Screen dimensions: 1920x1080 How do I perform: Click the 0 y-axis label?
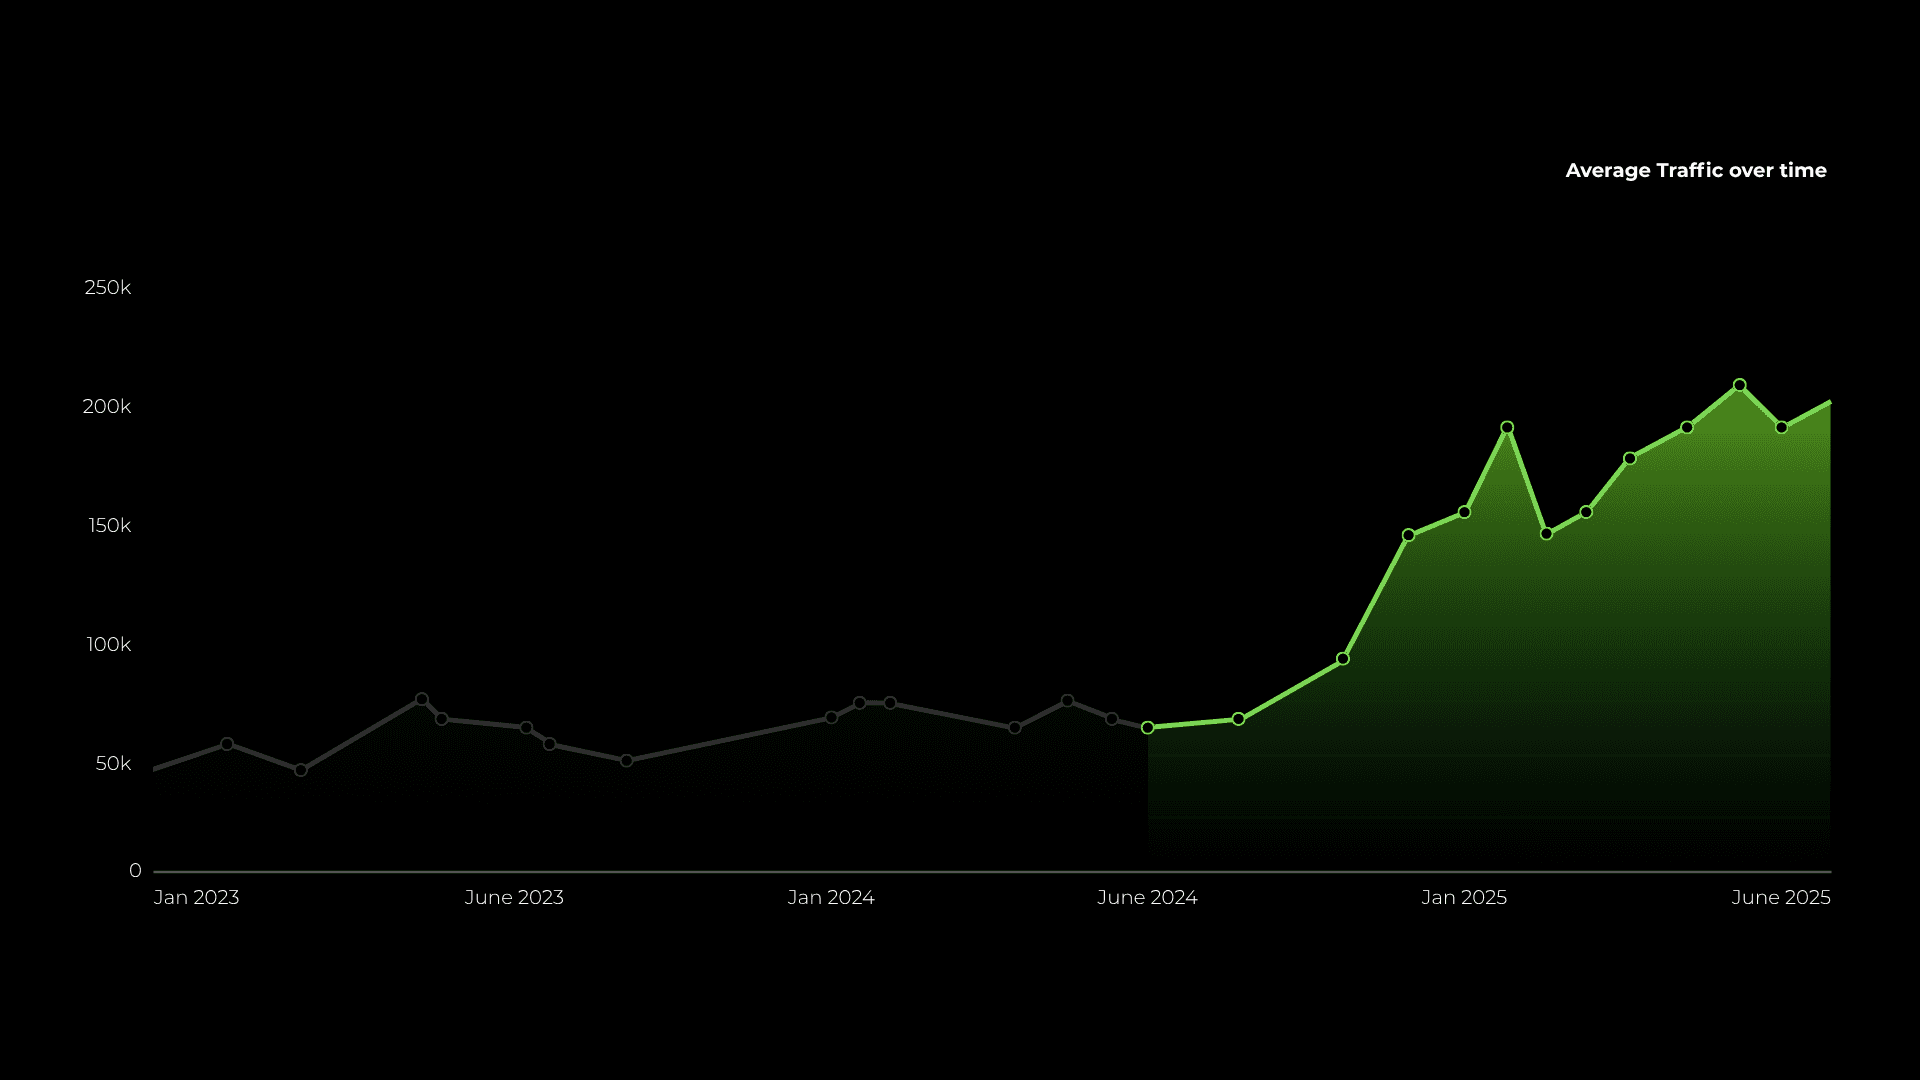point(135,871)
